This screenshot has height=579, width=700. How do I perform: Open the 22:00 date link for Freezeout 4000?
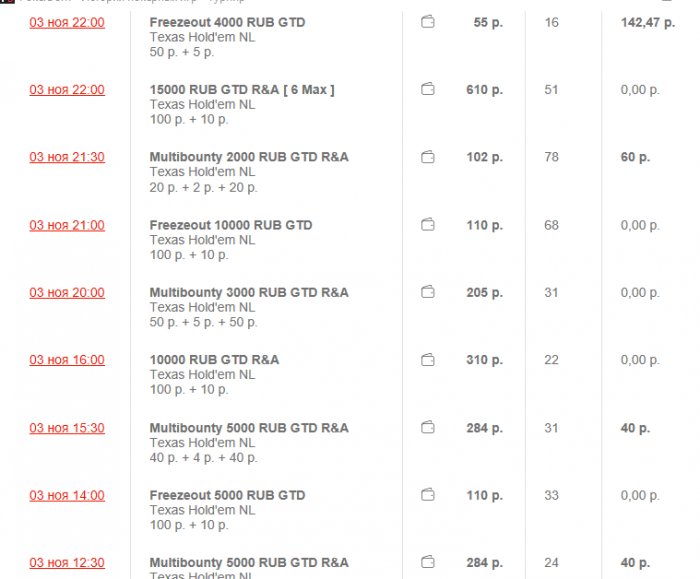66,22
